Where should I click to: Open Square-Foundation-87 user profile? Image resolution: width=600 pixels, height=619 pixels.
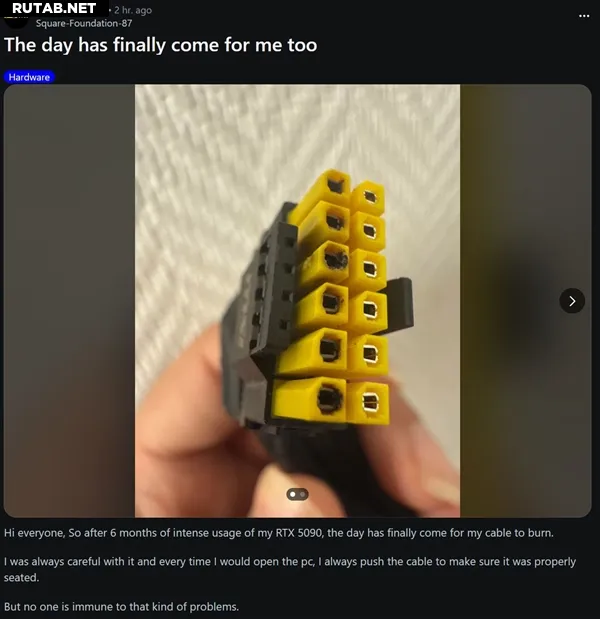(84, 23)
